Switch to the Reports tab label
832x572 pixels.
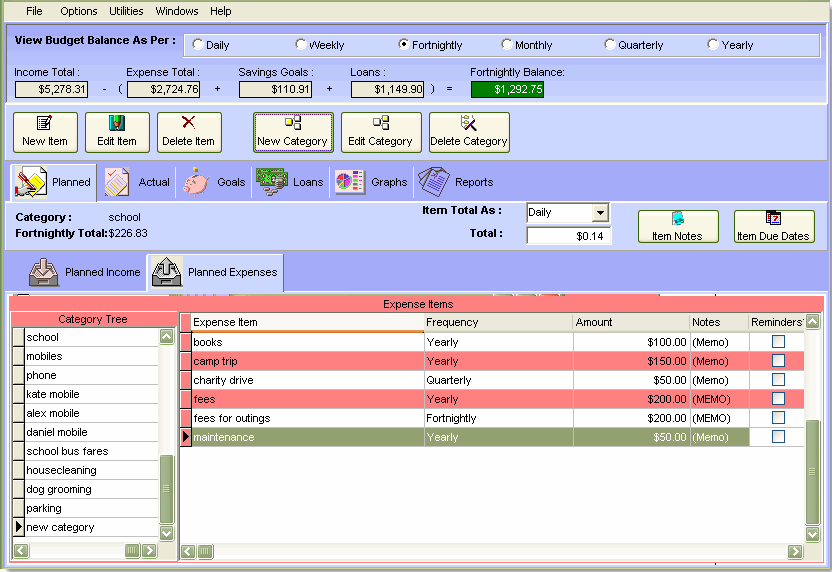474,182
